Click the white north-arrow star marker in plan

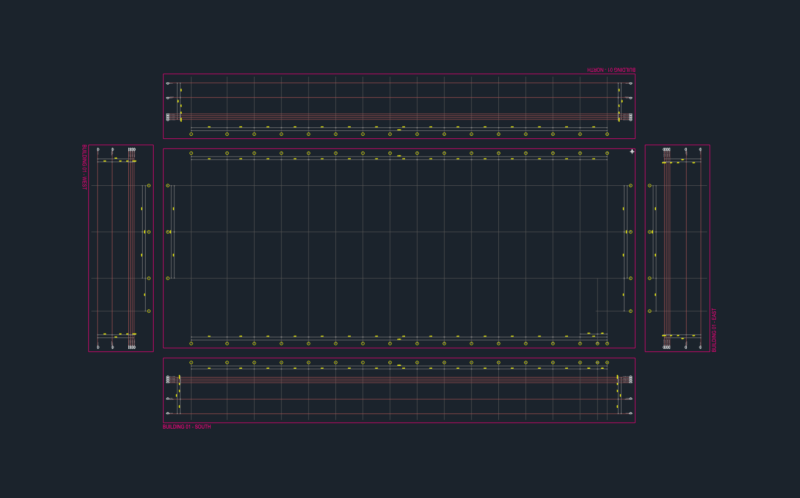(632, 152)
